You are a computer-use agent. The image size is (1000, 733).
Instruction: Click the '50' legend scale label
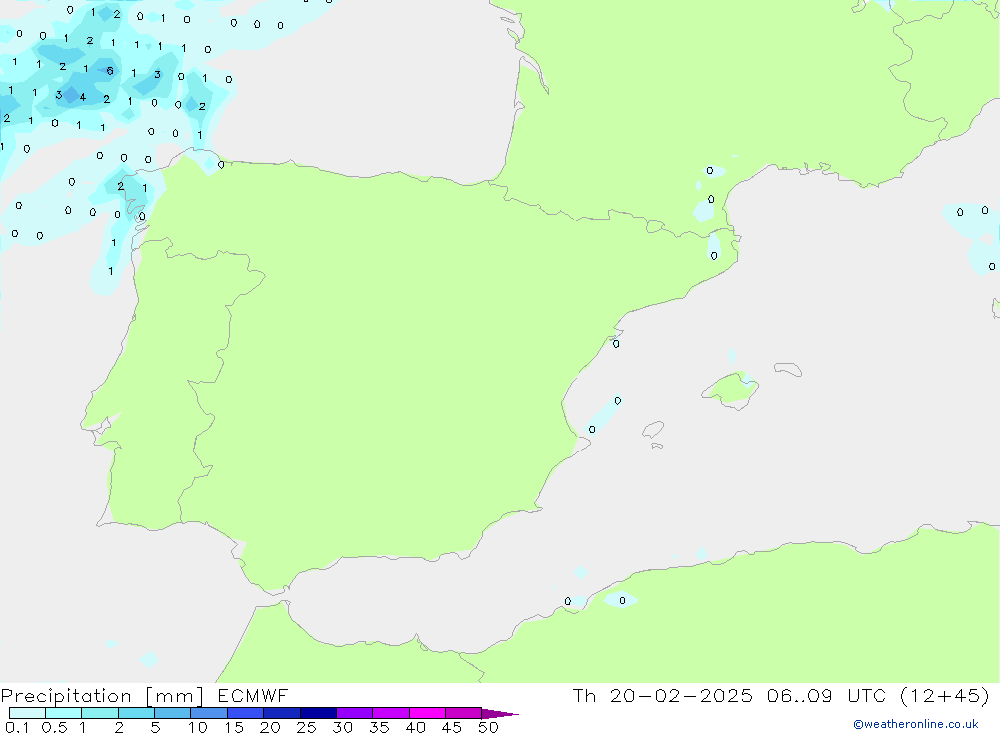[x=488, y=727]
